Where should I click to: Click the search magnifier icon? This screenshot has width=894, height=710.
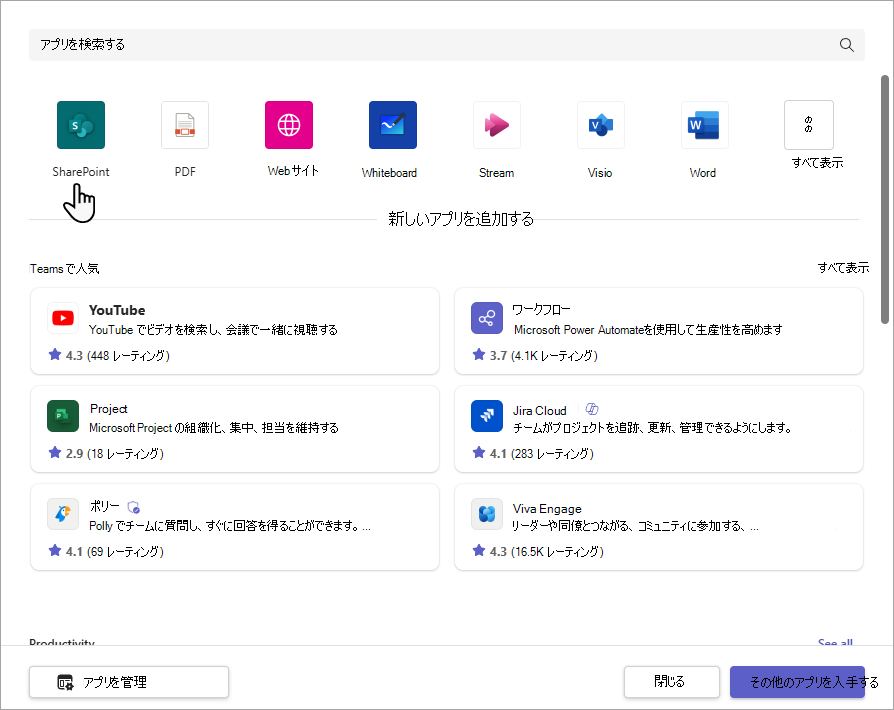pos(847,45)
